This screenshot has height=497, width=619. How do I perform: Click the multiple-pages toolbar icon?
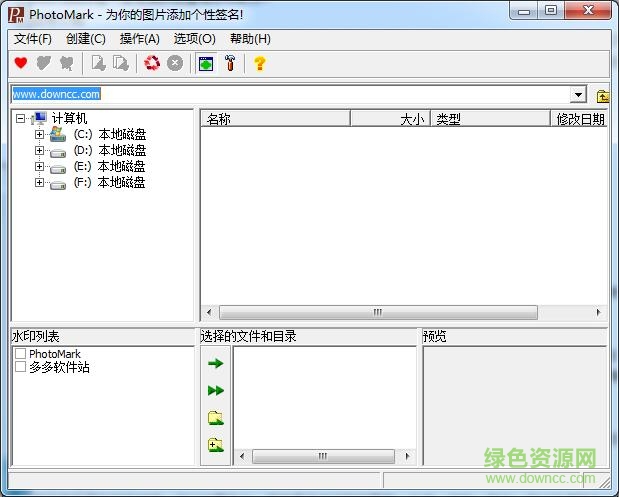pyautogui.click(x=121, y=63)
